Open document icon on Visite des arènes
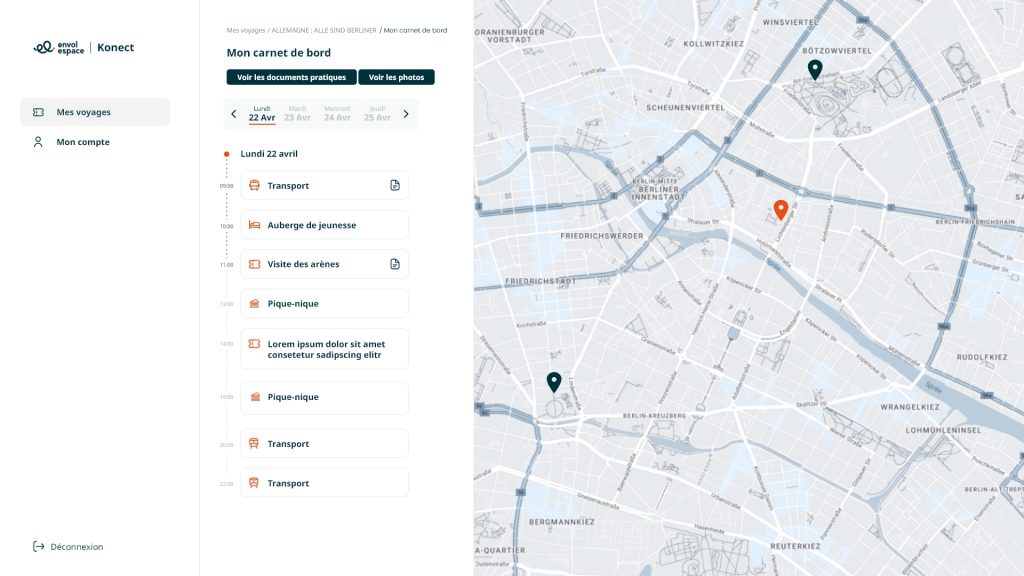This screenshot has height=576, width=1024. click(x=395, y=264)
